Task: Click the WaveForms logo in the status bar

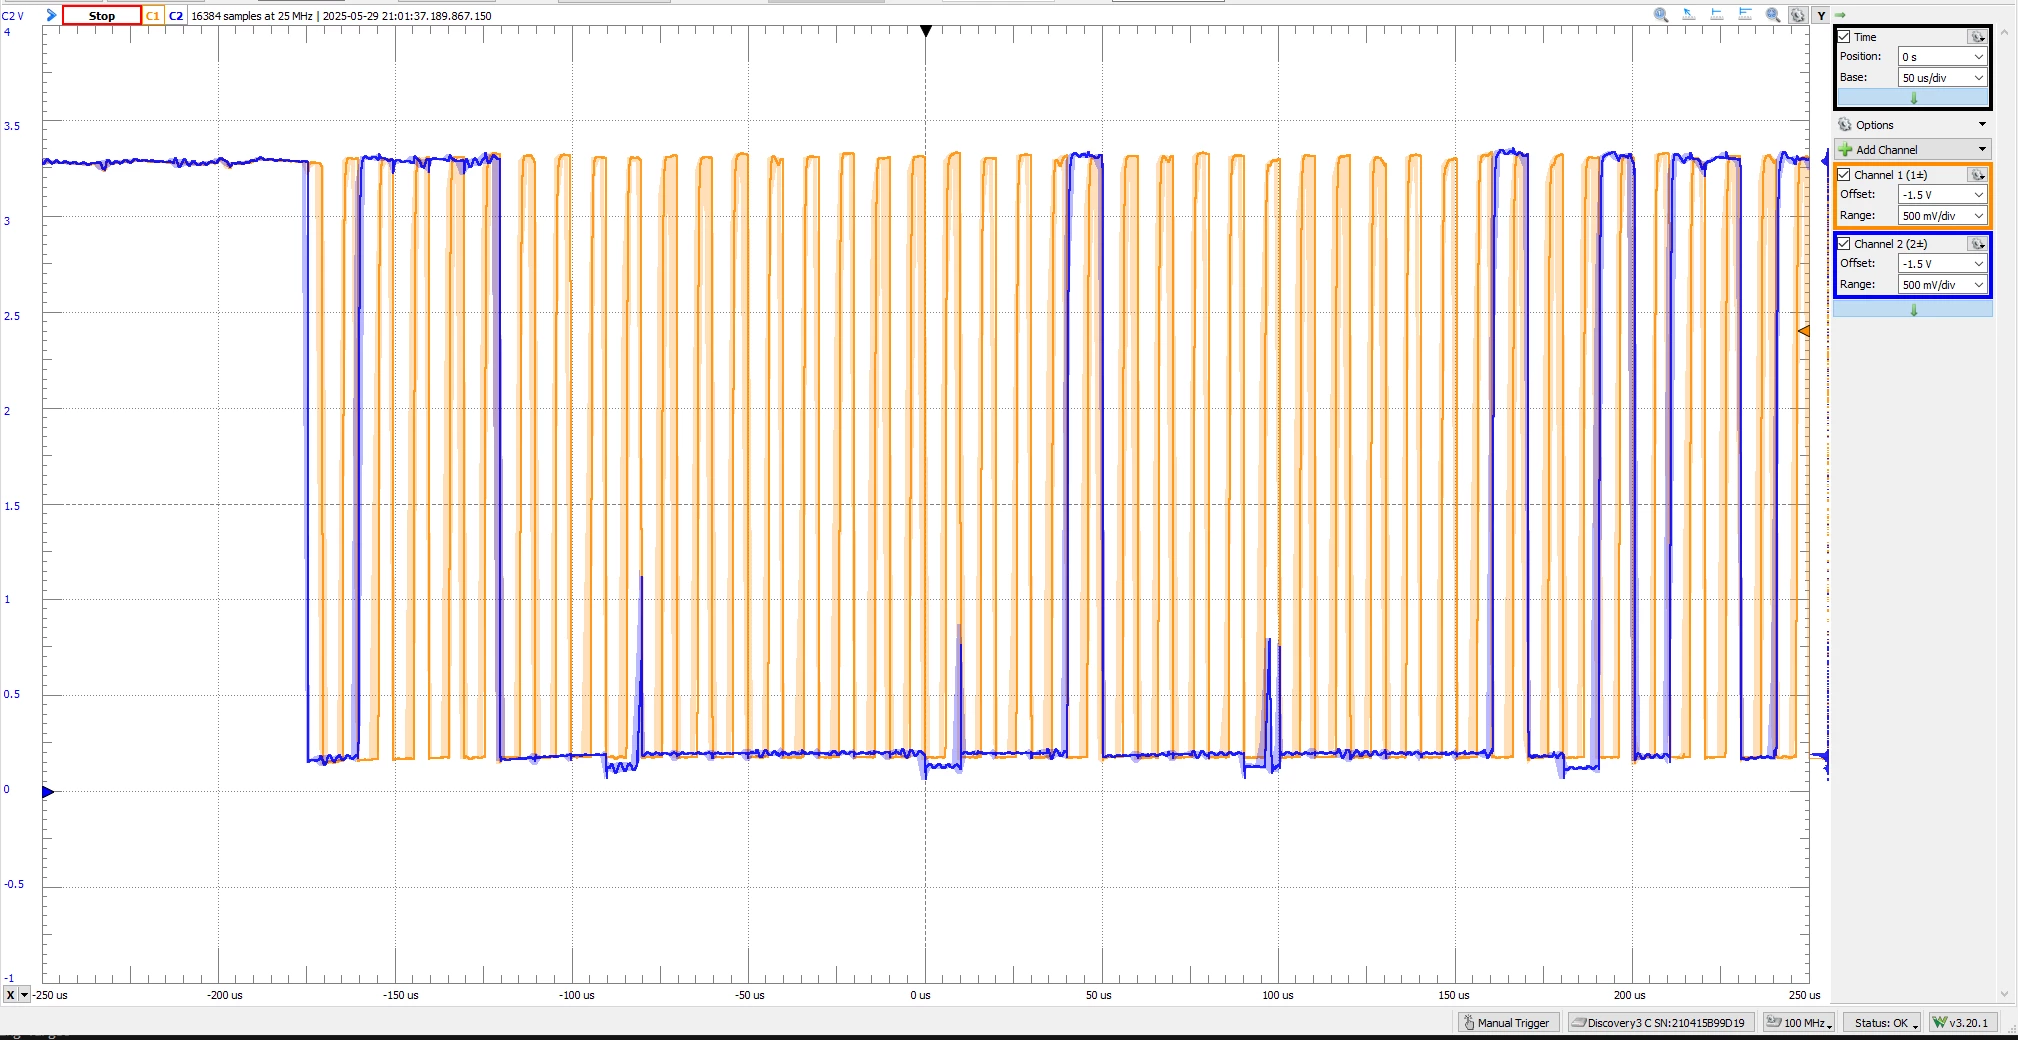Action: 1940,1022
